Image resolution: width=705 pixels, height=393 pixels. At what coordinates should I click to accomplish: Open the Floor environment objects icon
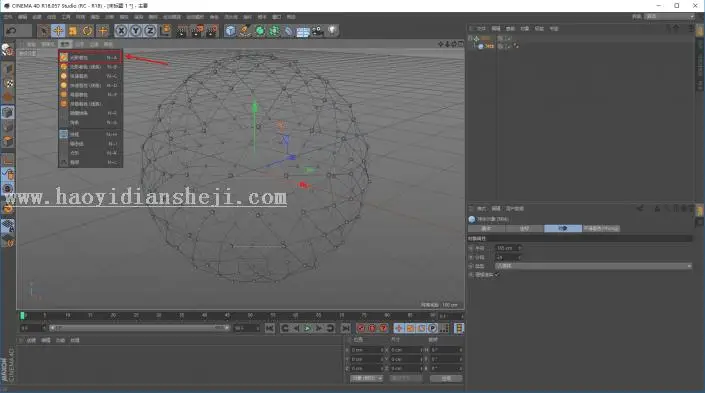coord(303,31)
